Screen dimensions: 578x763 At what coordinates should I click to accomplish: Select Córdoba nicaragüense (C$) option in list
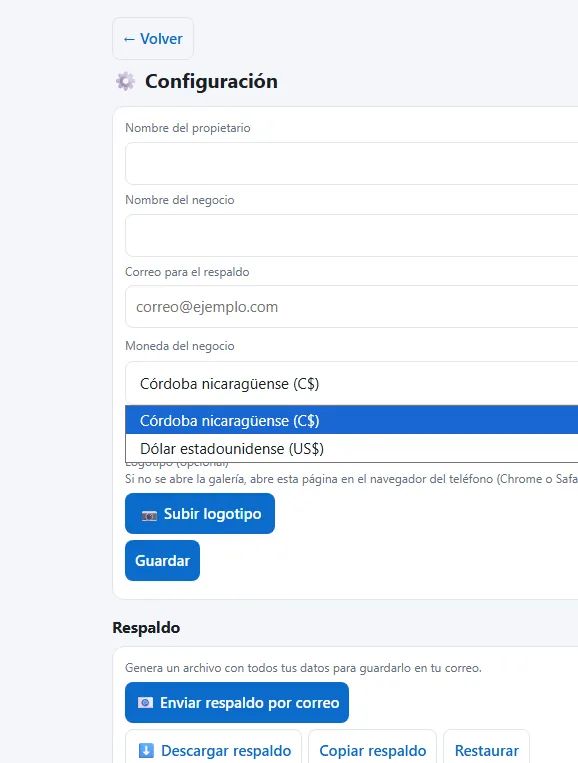(351, 420)
